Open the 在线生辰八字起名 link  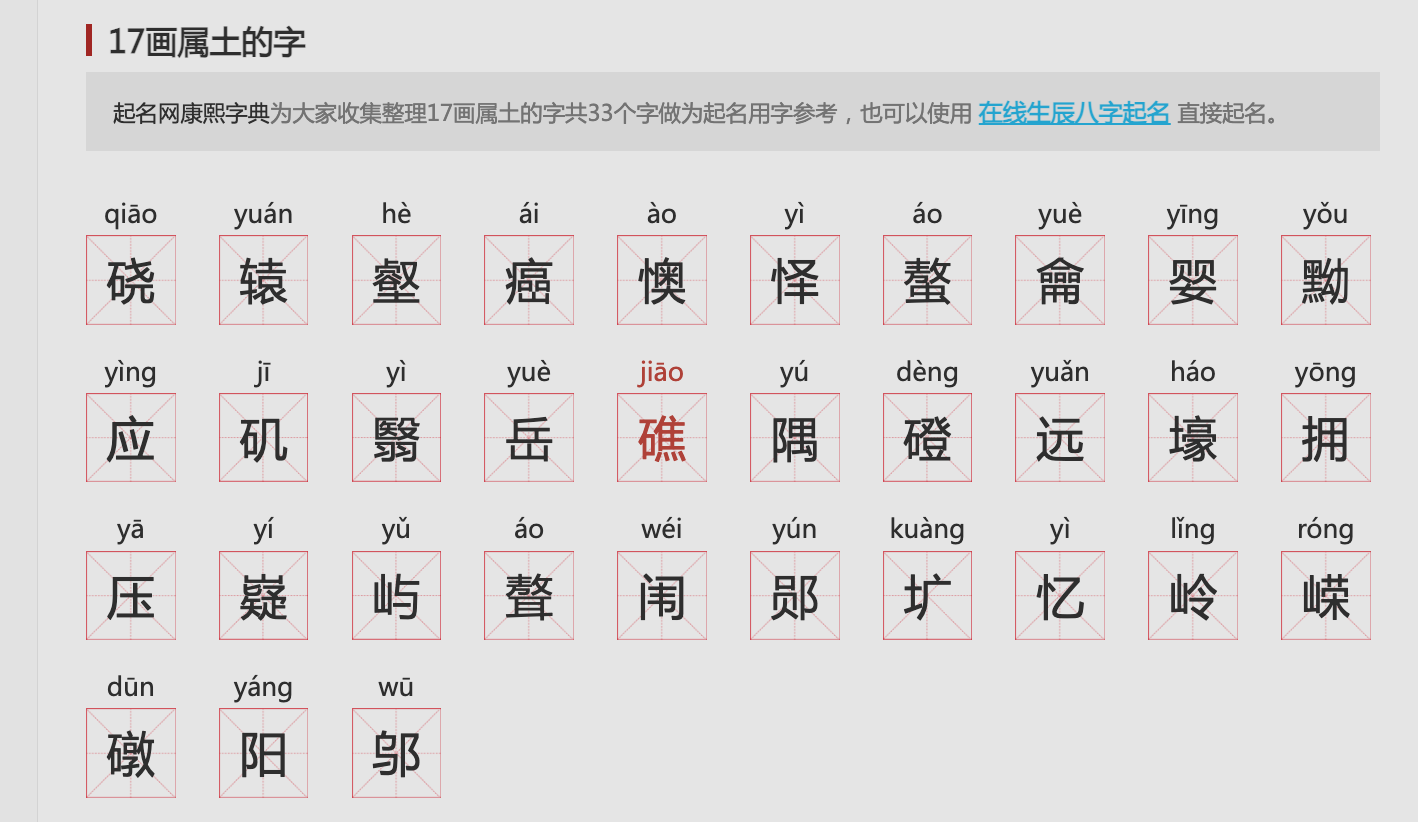pos(1074,113)
